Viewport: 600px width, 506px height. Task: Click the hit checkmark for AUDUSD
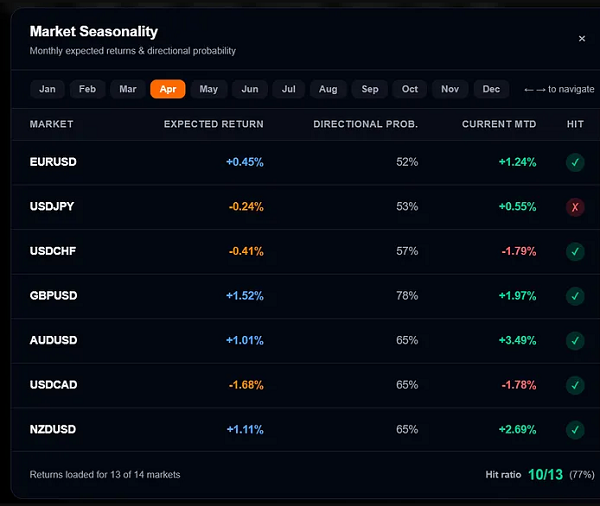coord(575,341)
